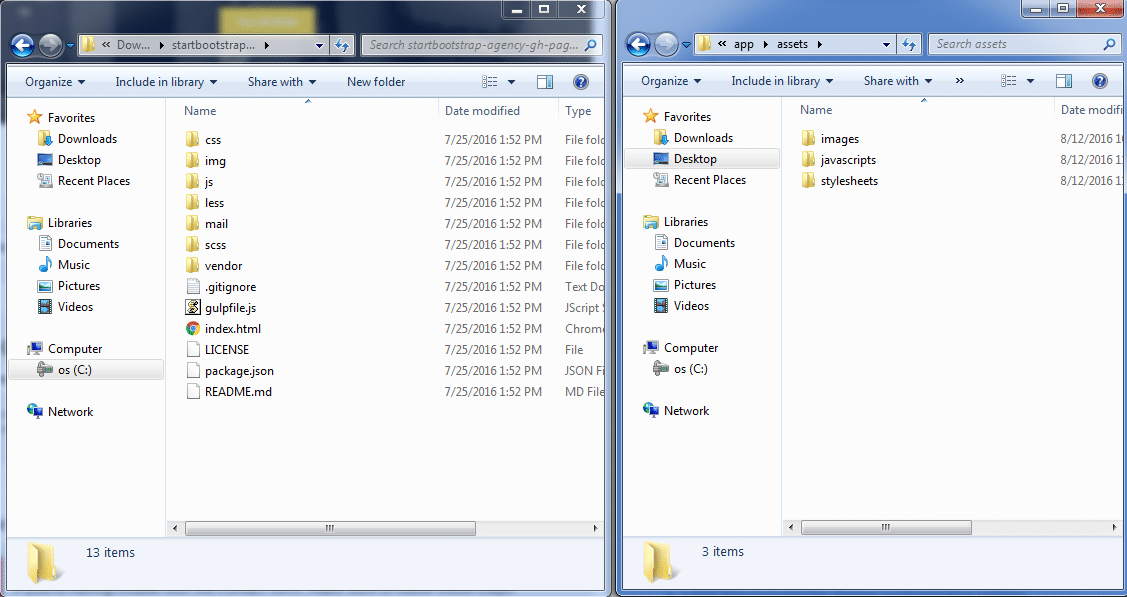Open the index.html Chrome file icon

point(193,329)
